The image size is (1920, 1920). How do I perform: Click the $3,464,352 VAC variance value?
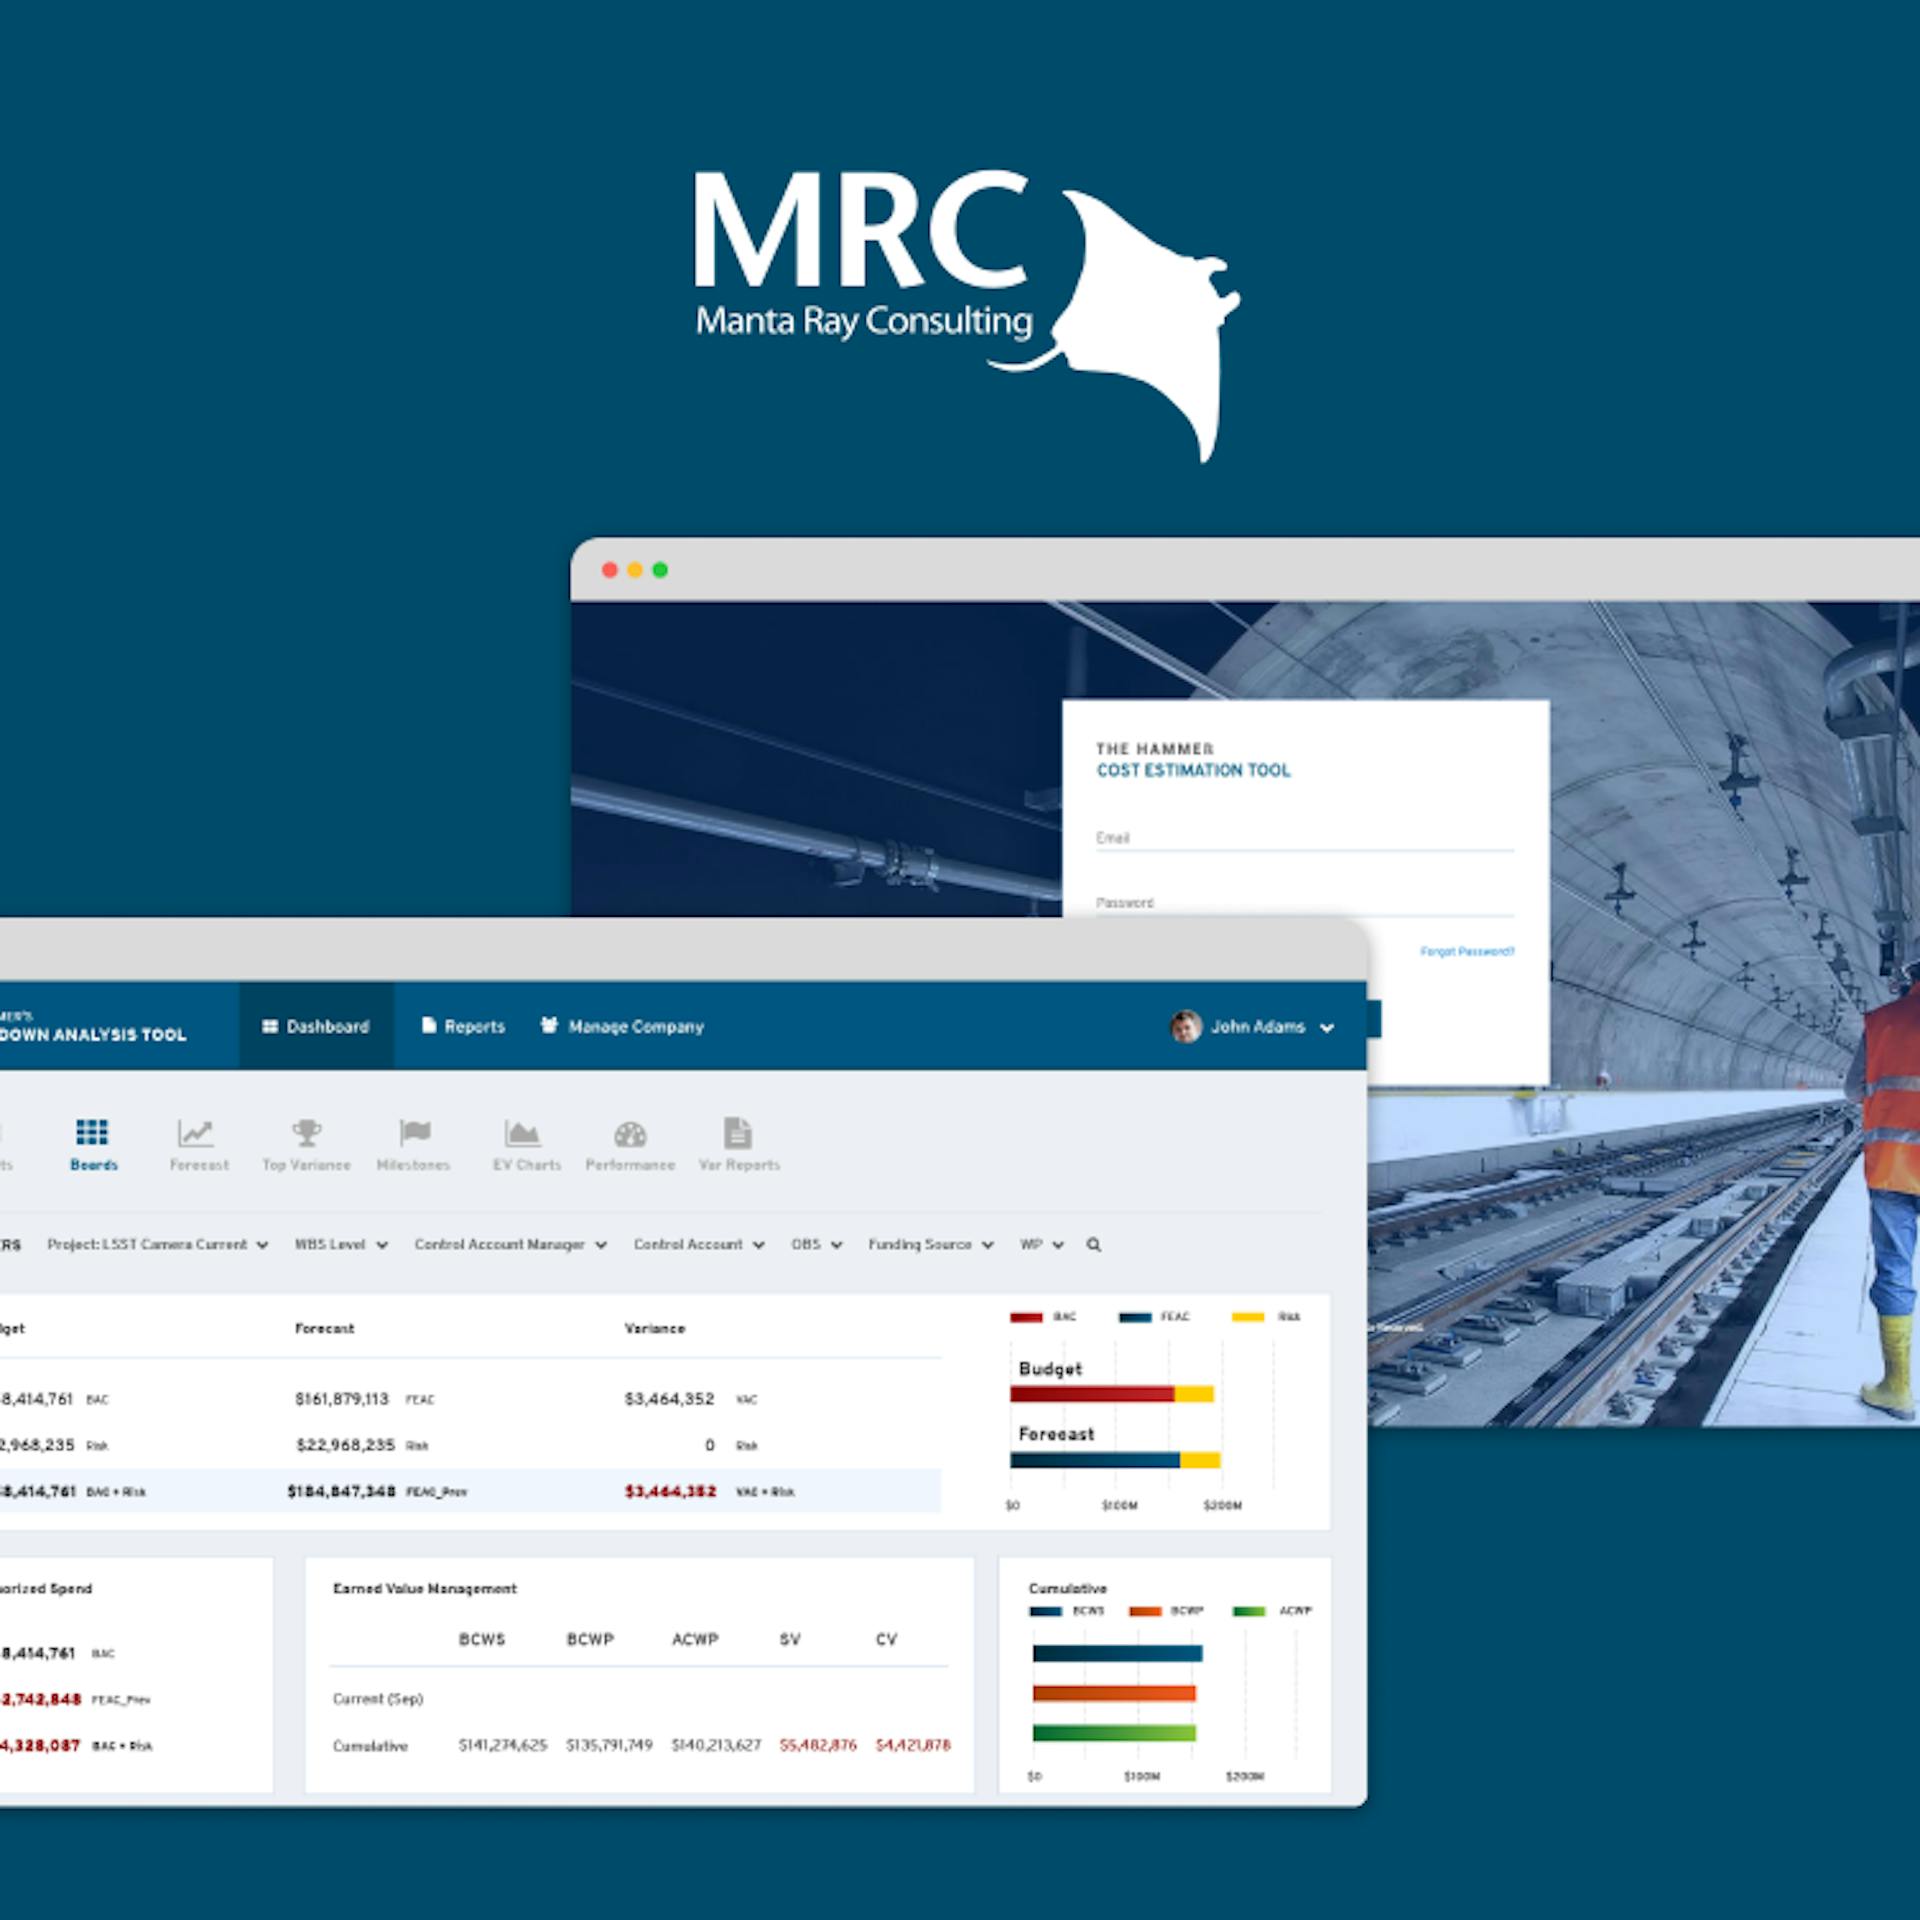point(669,1399)
